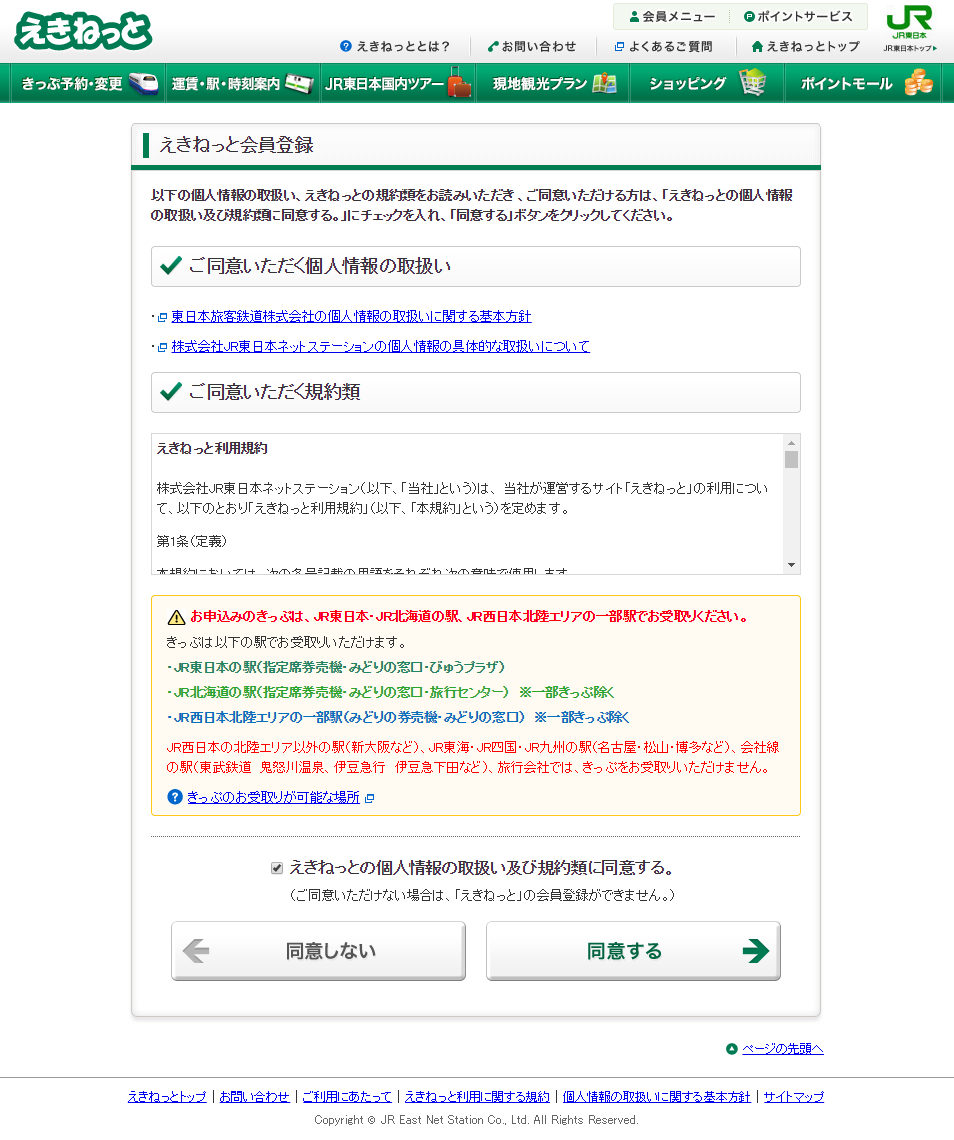This screenshot has height=1140, width=954.
Task: Open ショッピング tab
Action: click(x=707, y=84)
